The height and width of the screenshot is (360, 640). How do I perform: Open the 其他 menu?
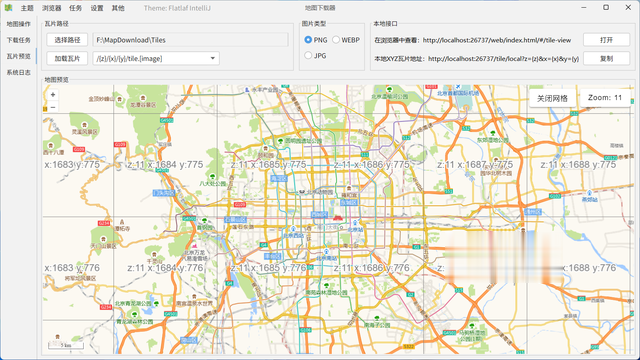pos(118,8)
